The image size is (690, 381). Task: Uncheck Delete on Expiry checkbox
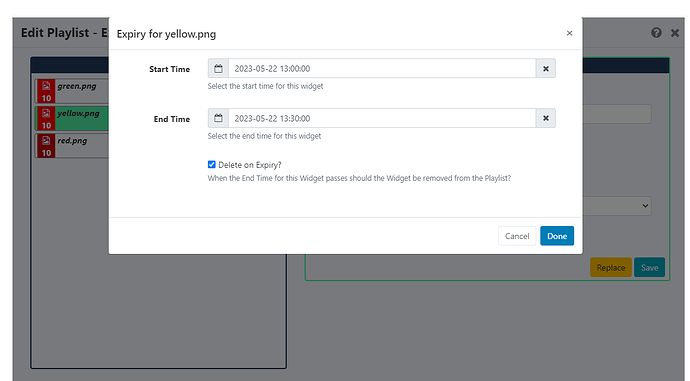click(x=212, y=165)
